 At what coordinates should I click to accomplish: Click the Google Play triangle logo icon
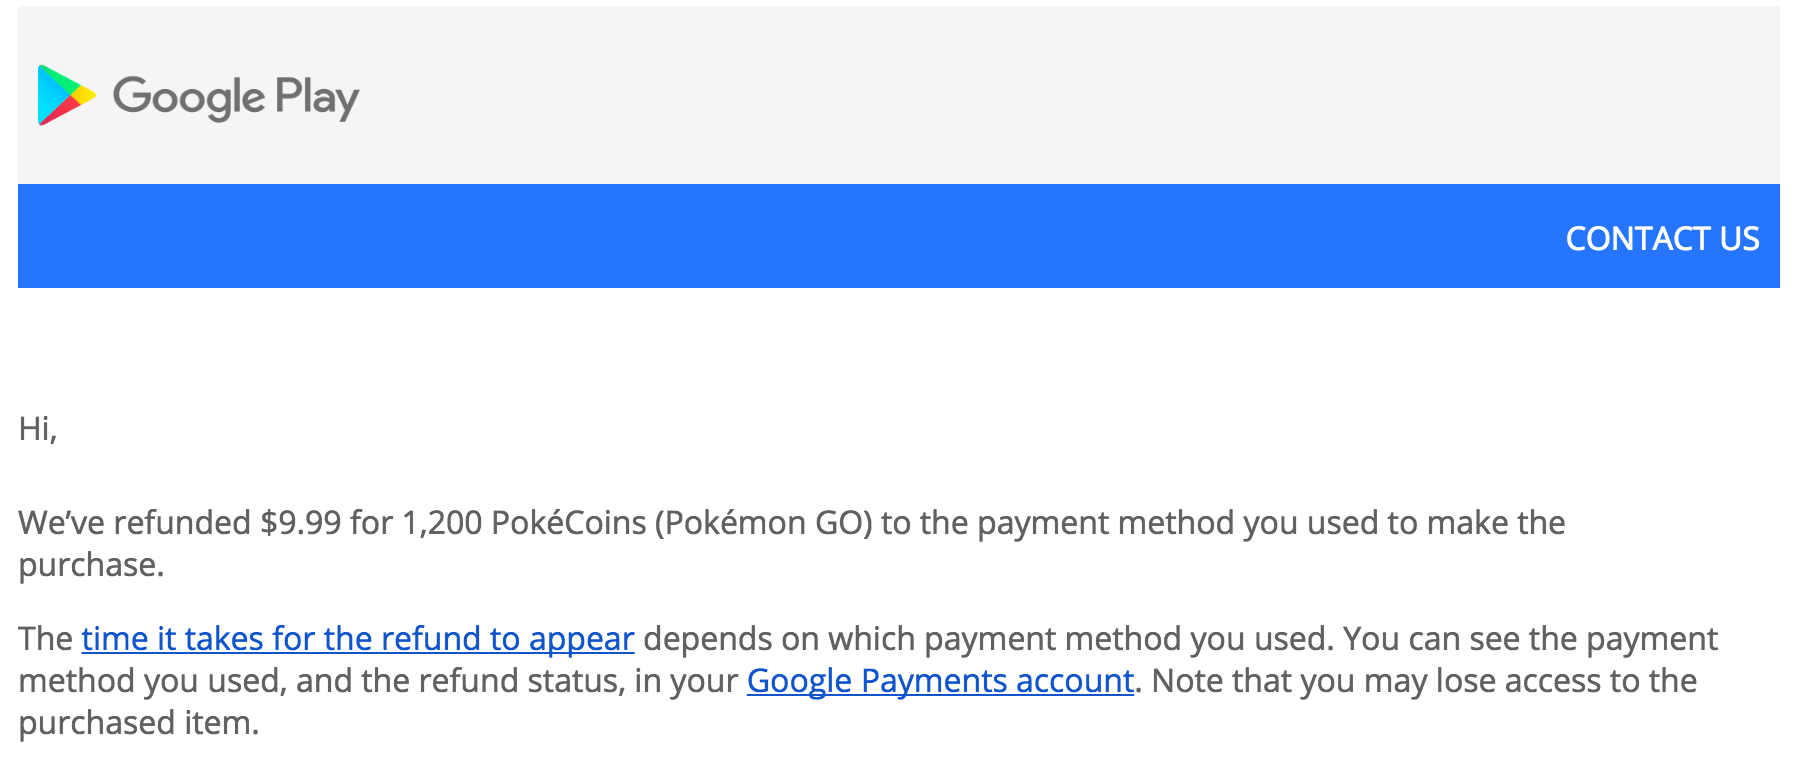pos(66,96)
